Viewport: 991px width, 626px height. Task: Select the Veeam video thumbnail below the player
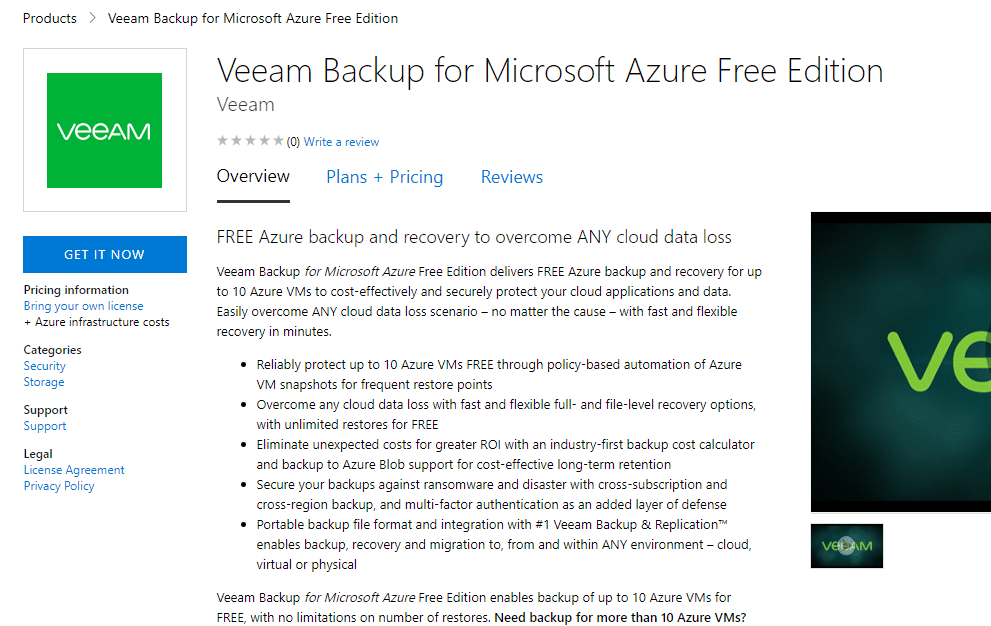pyautogui.click(x=846, y=546)
